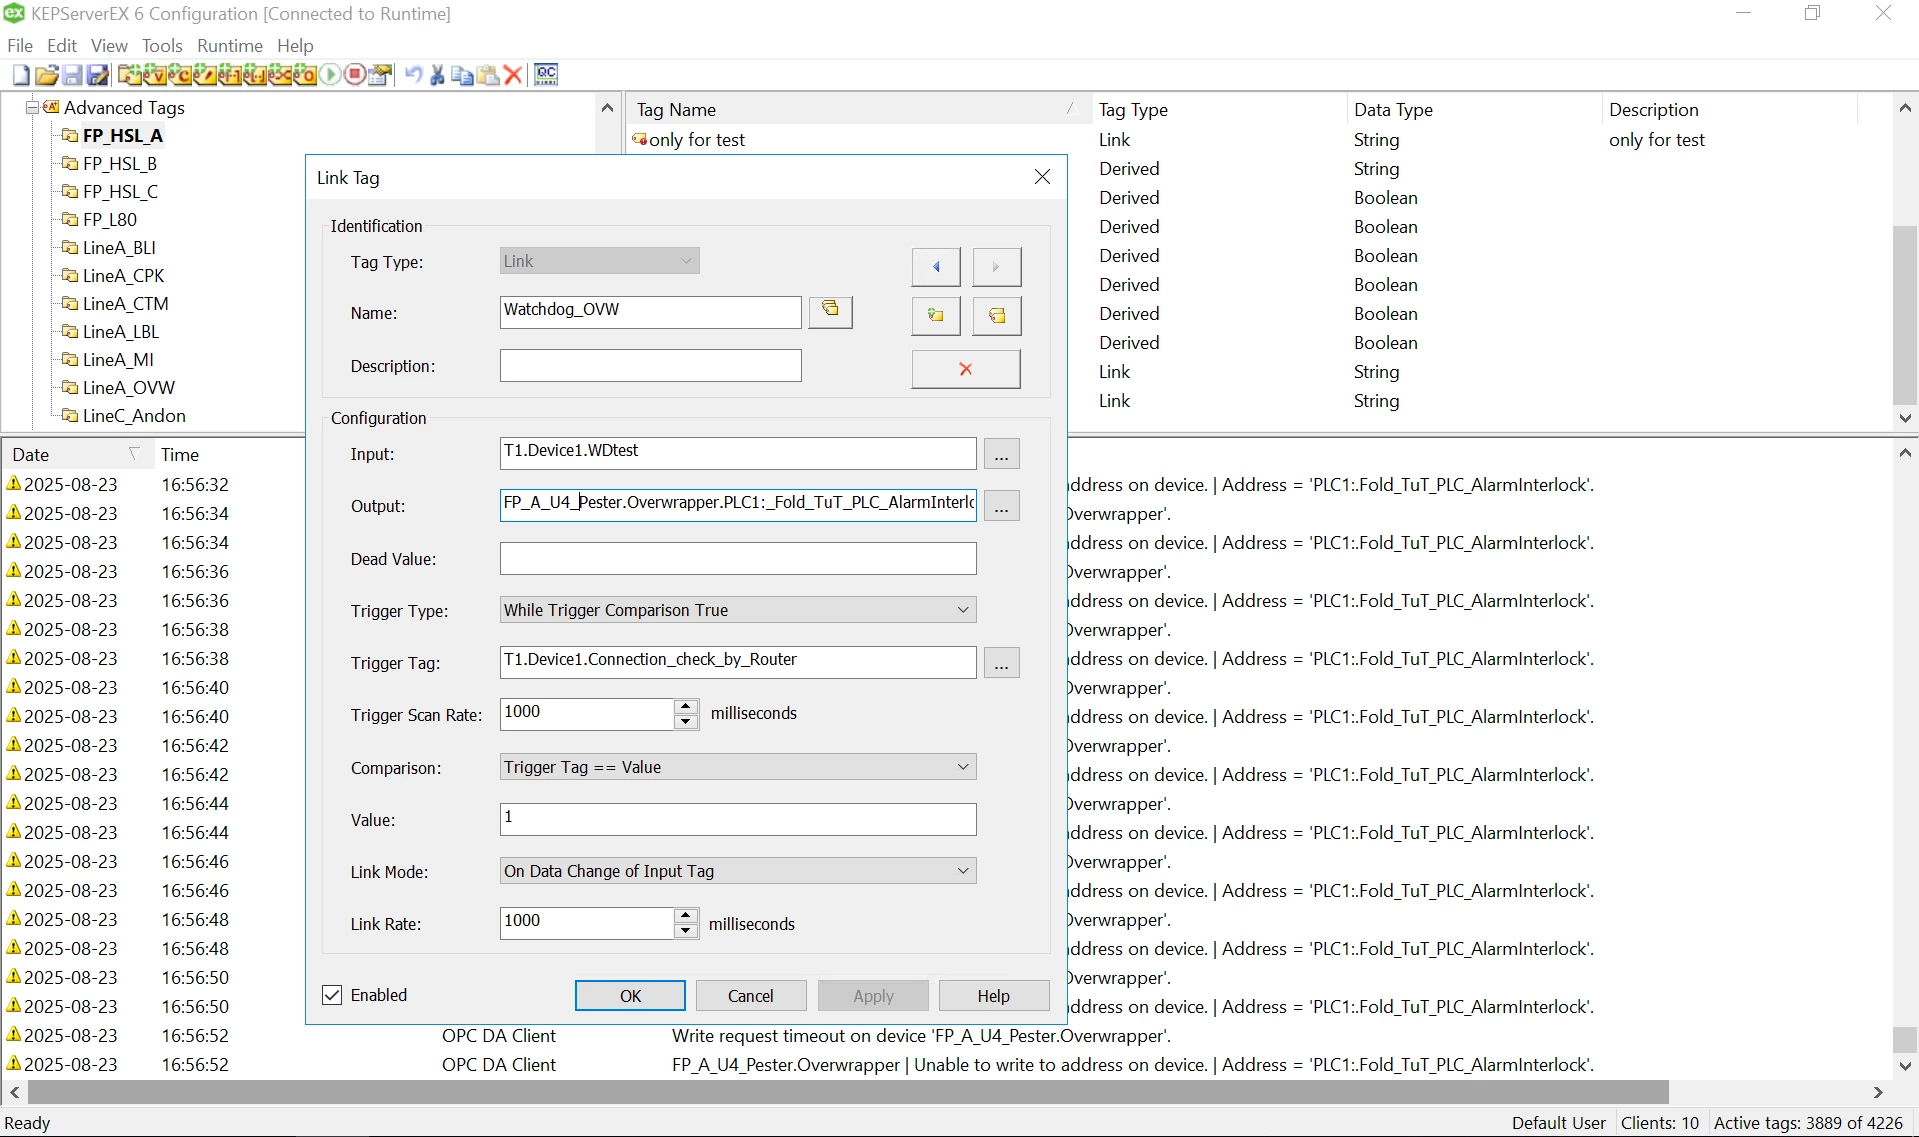Viewport: 1919px width, 1137px height.
Task: Sort event log by Date column header
Action: [x=77, y=454]
